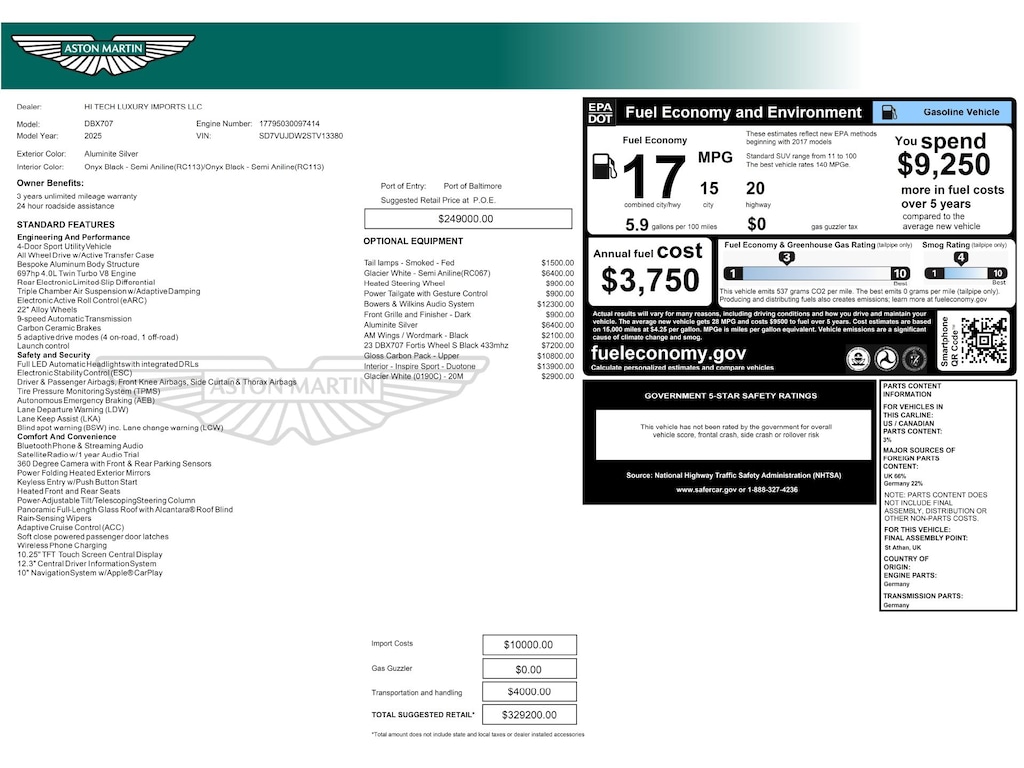1024x768 pixels.
Task: Click the Gasoline Vehicle label
Action: coord(960,113)
